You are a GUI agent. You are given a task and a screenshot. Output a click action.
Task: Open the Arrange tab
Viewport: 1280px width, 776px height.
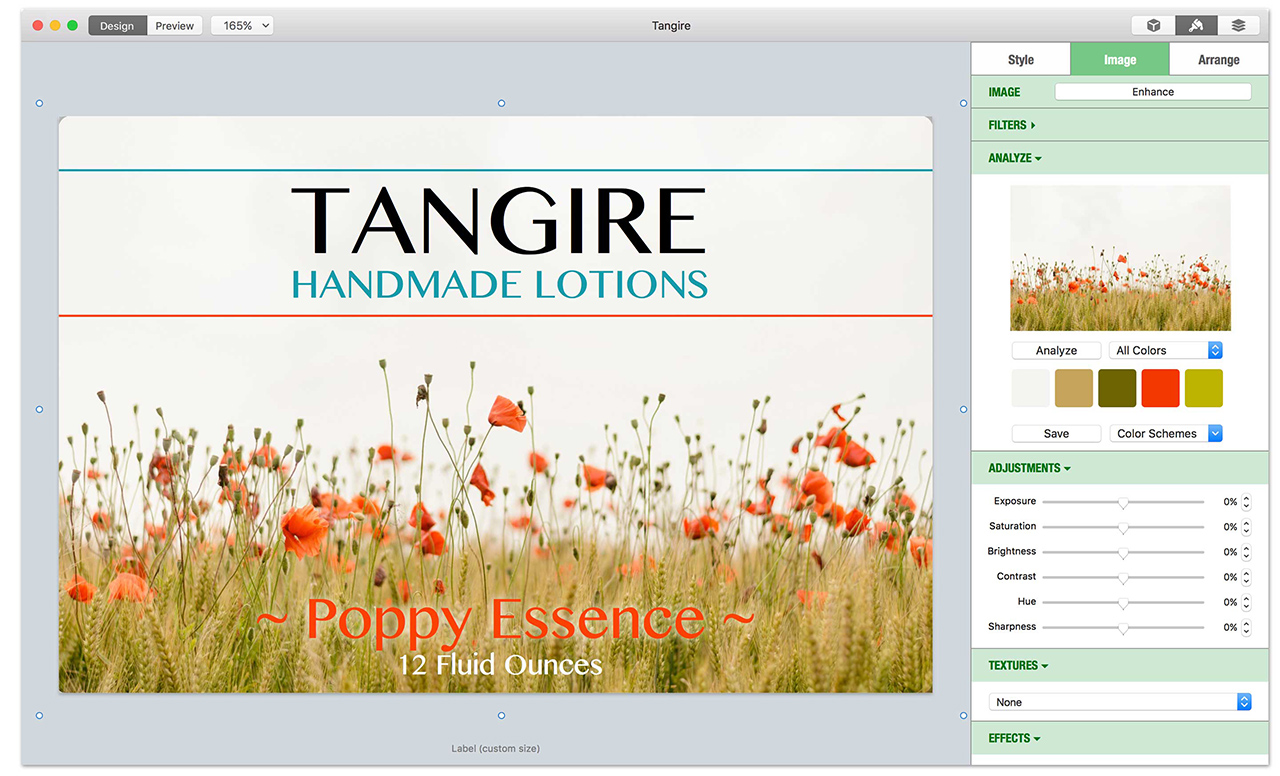[x=1219, y=59]
